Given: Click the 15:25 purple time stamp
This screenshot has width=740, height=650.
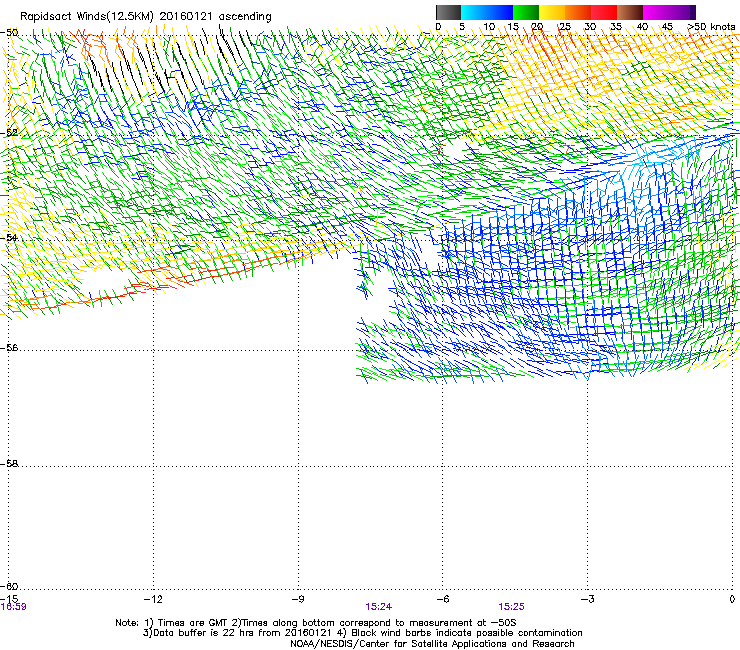Looking at the screenshot, I should tap(512, 607).
